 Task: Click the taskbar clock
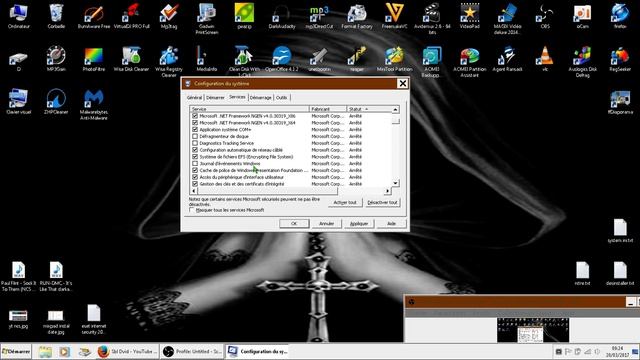[617, 351]
